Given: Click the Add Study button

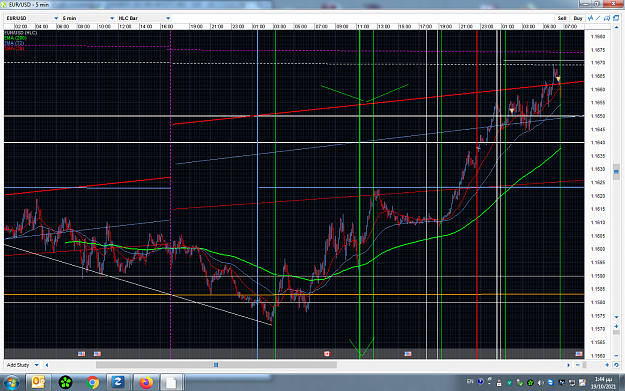Looking at the screenshot, I should click(x=18, y=365).
